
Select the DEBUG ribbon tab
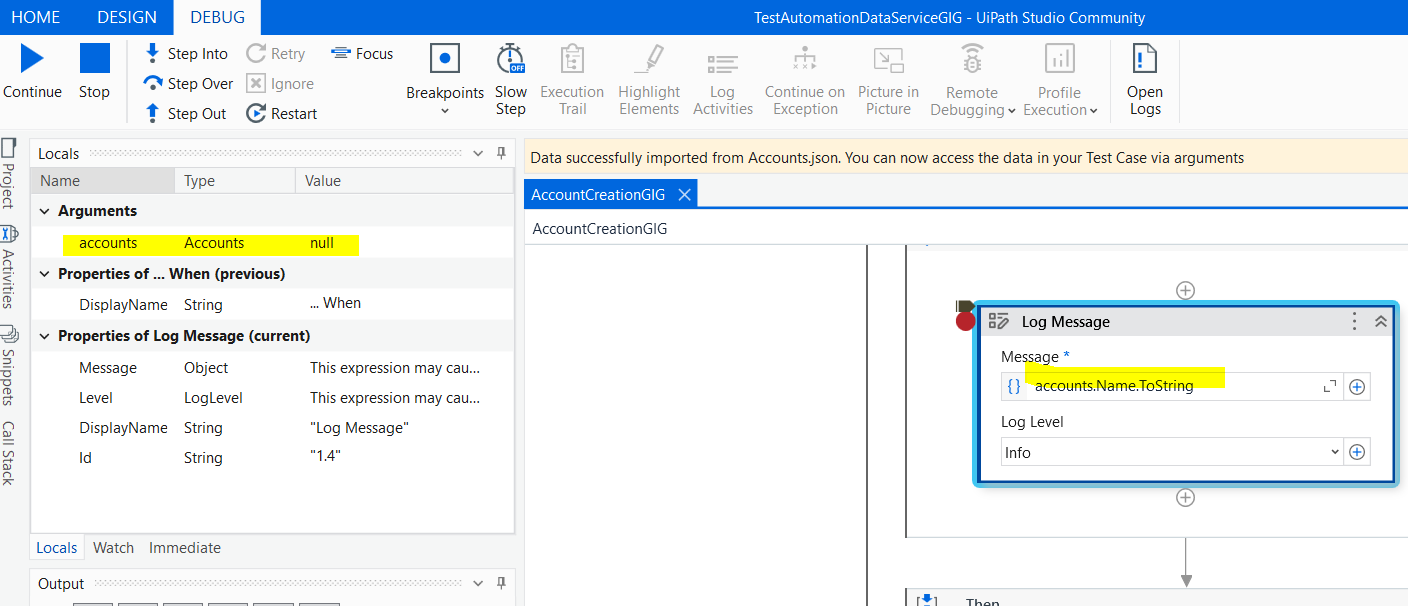217,17
